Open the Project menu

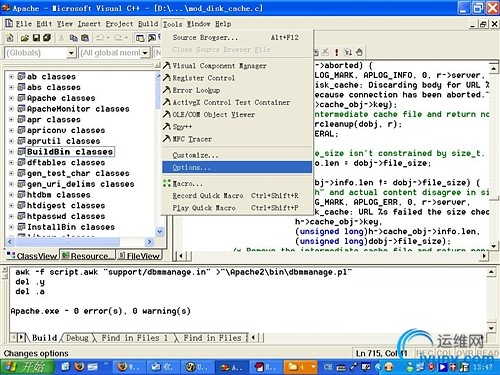pos(119,24)
